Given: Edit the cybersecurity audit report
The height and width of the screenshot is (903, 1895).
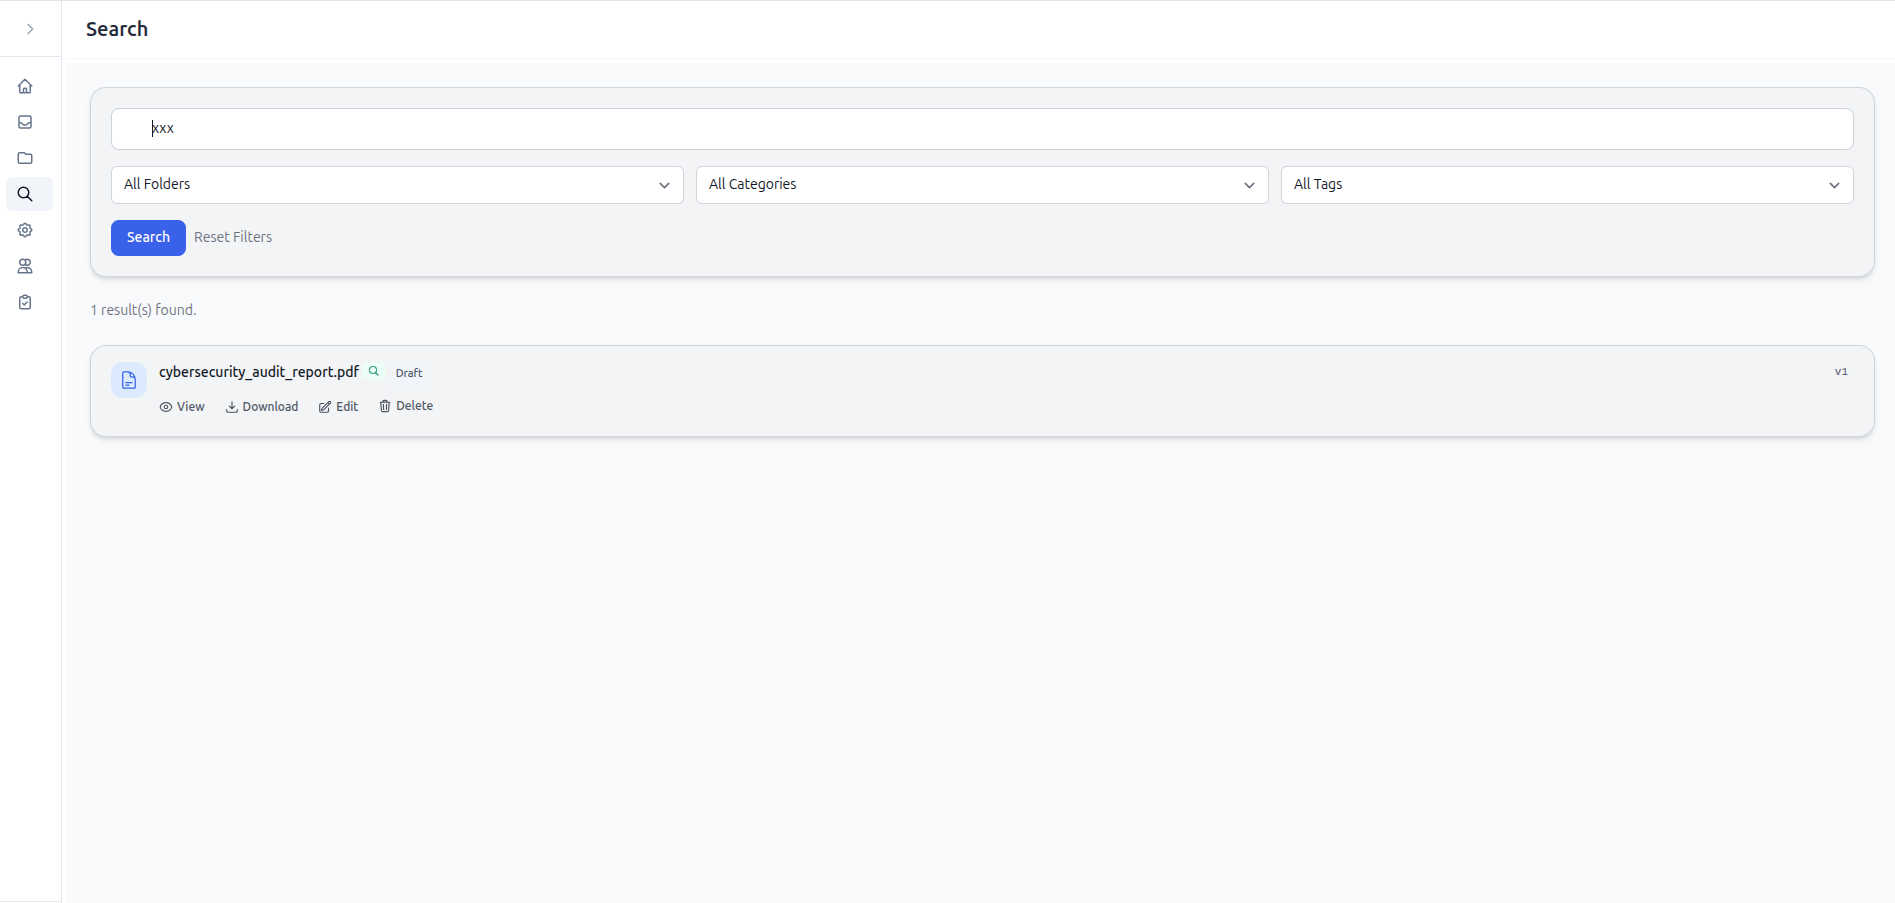Looking at the screenshot, I should point(338,407).
